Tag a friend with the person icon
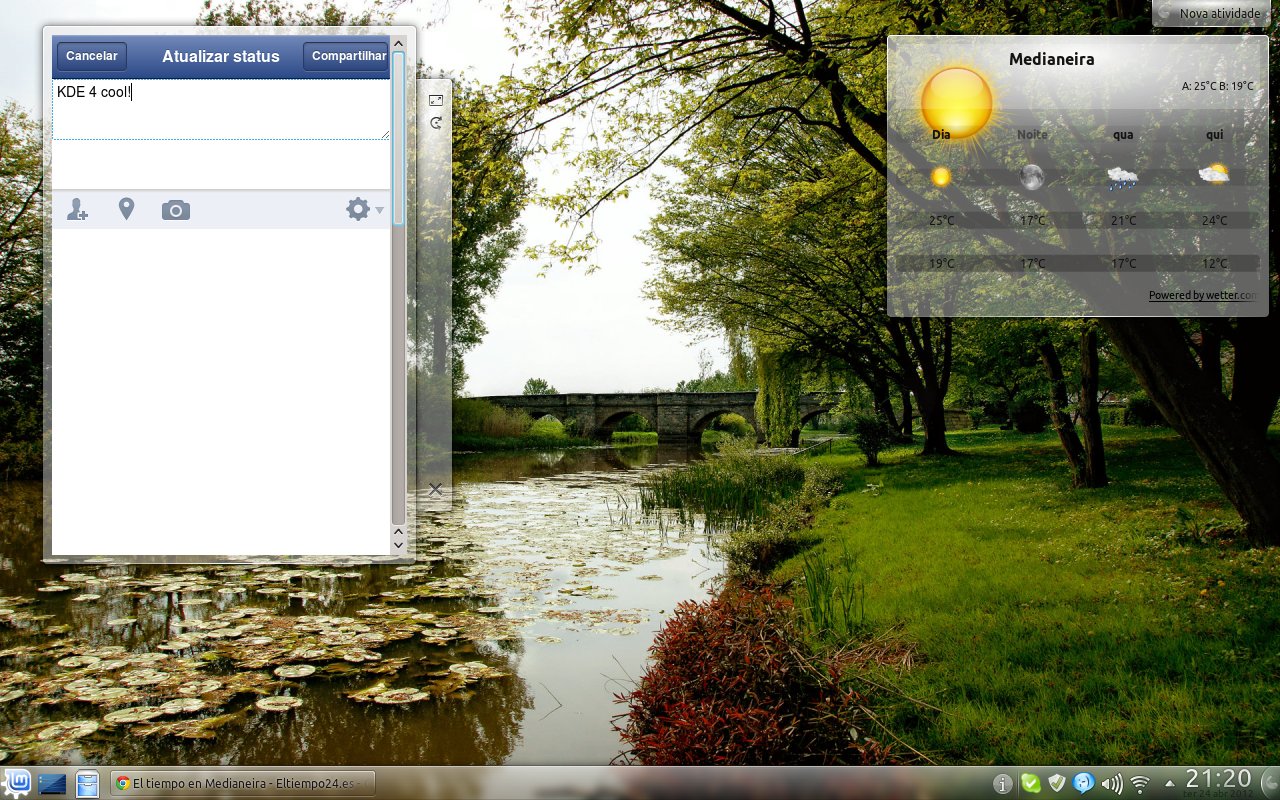Viewport: 1280px width, 800px height. 77,210
